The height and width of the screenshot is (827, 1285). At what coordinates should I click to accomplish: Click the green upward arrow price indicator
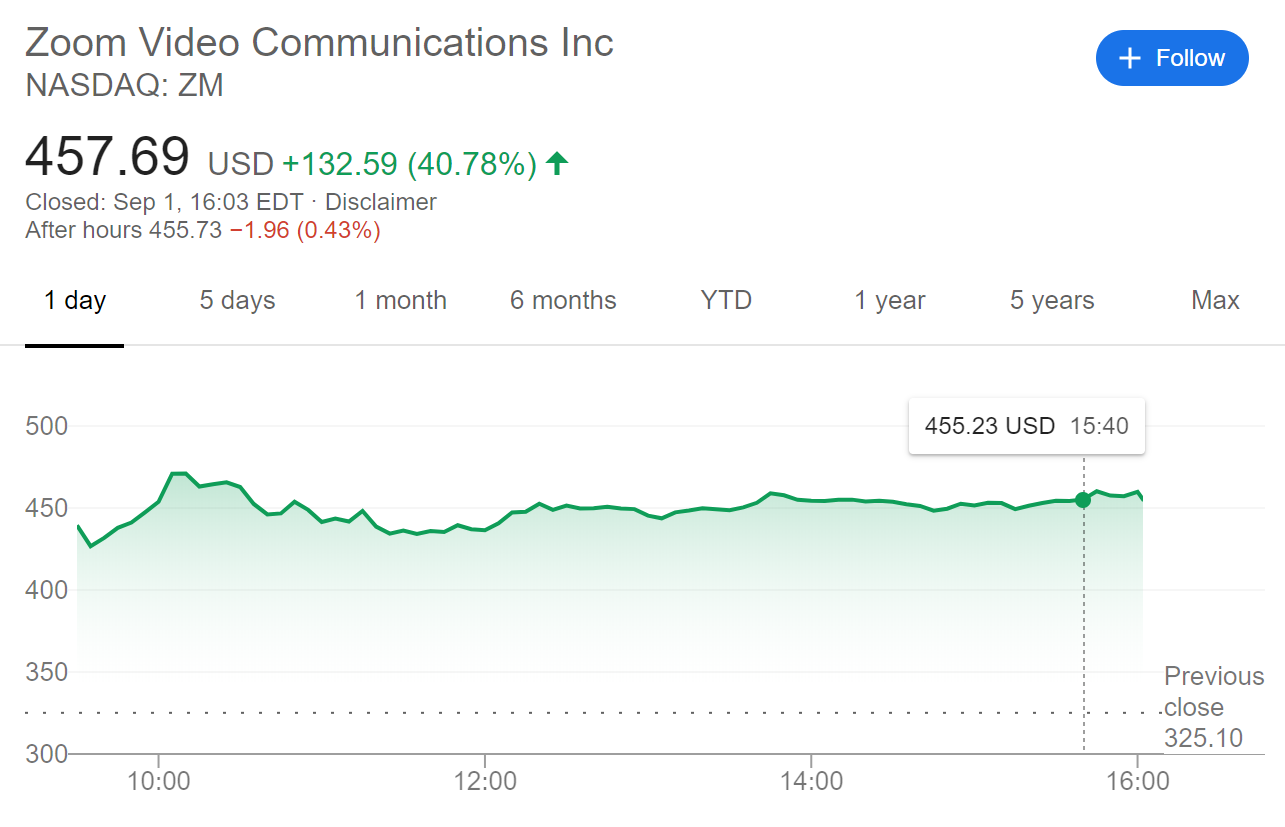(x=557, y=164)
